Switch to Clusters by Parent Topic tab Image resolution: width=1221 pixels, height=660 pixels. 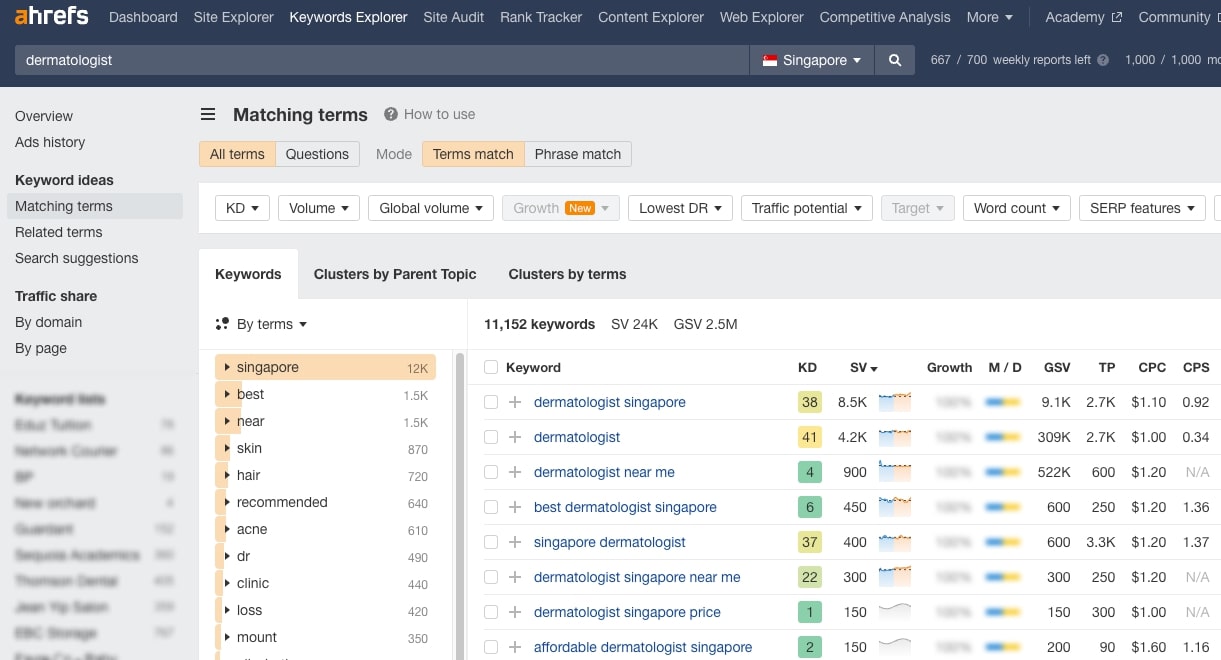tap(395, 274)
